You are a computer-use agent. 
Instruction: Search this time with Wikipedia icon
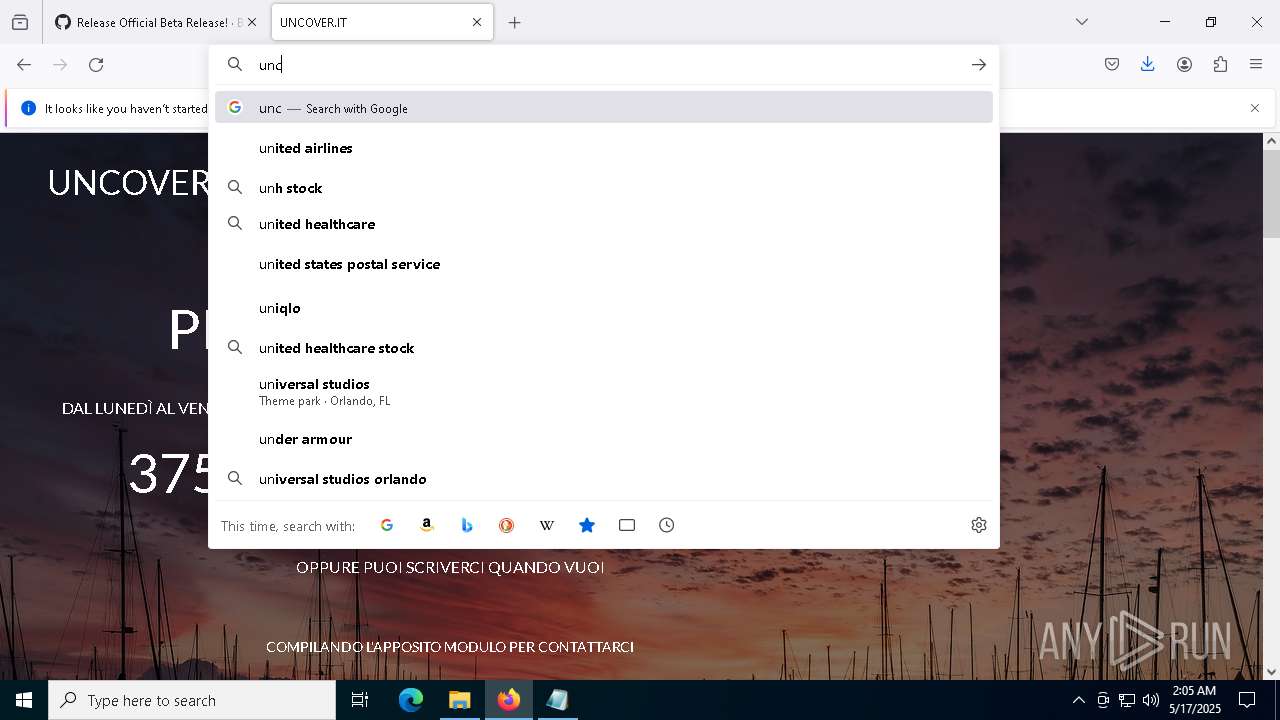click(547, 525)
